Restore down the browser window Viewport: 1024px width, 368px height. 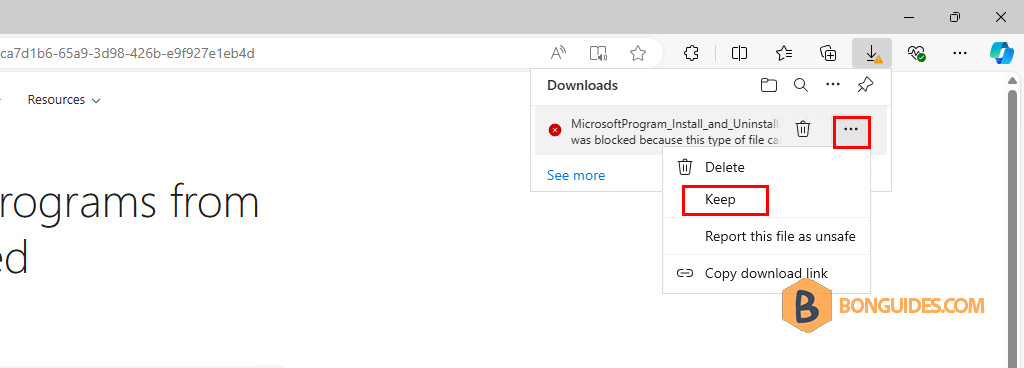click(x=955, y=17)
